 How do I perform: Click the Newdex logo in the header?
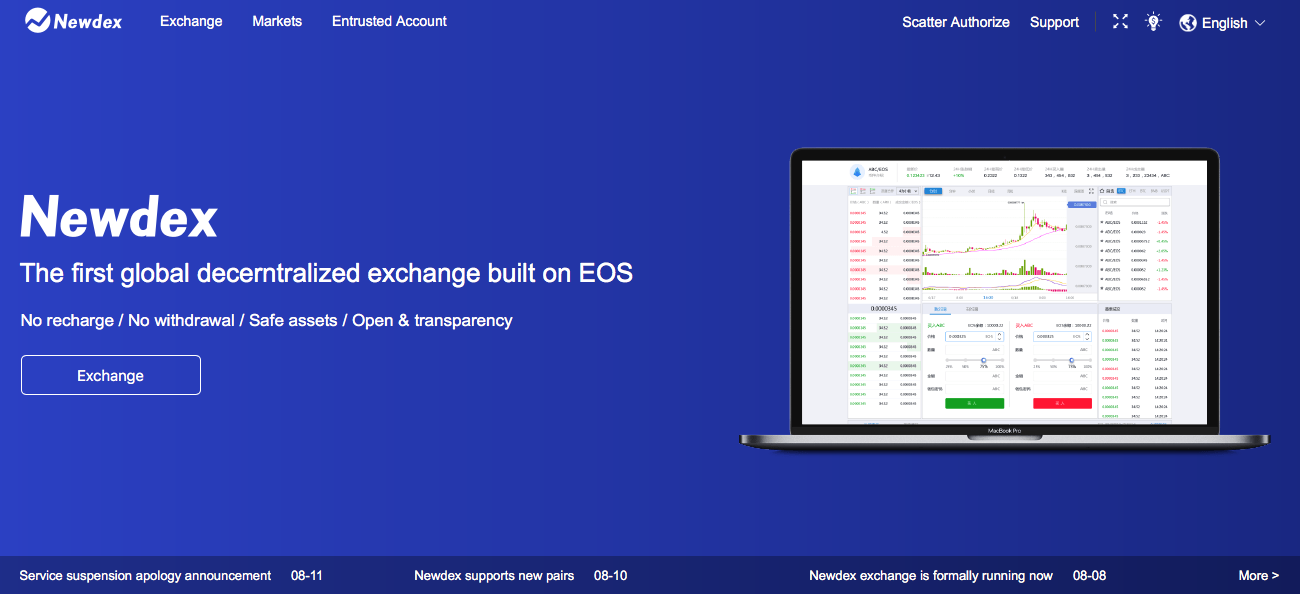coord(73,20)
